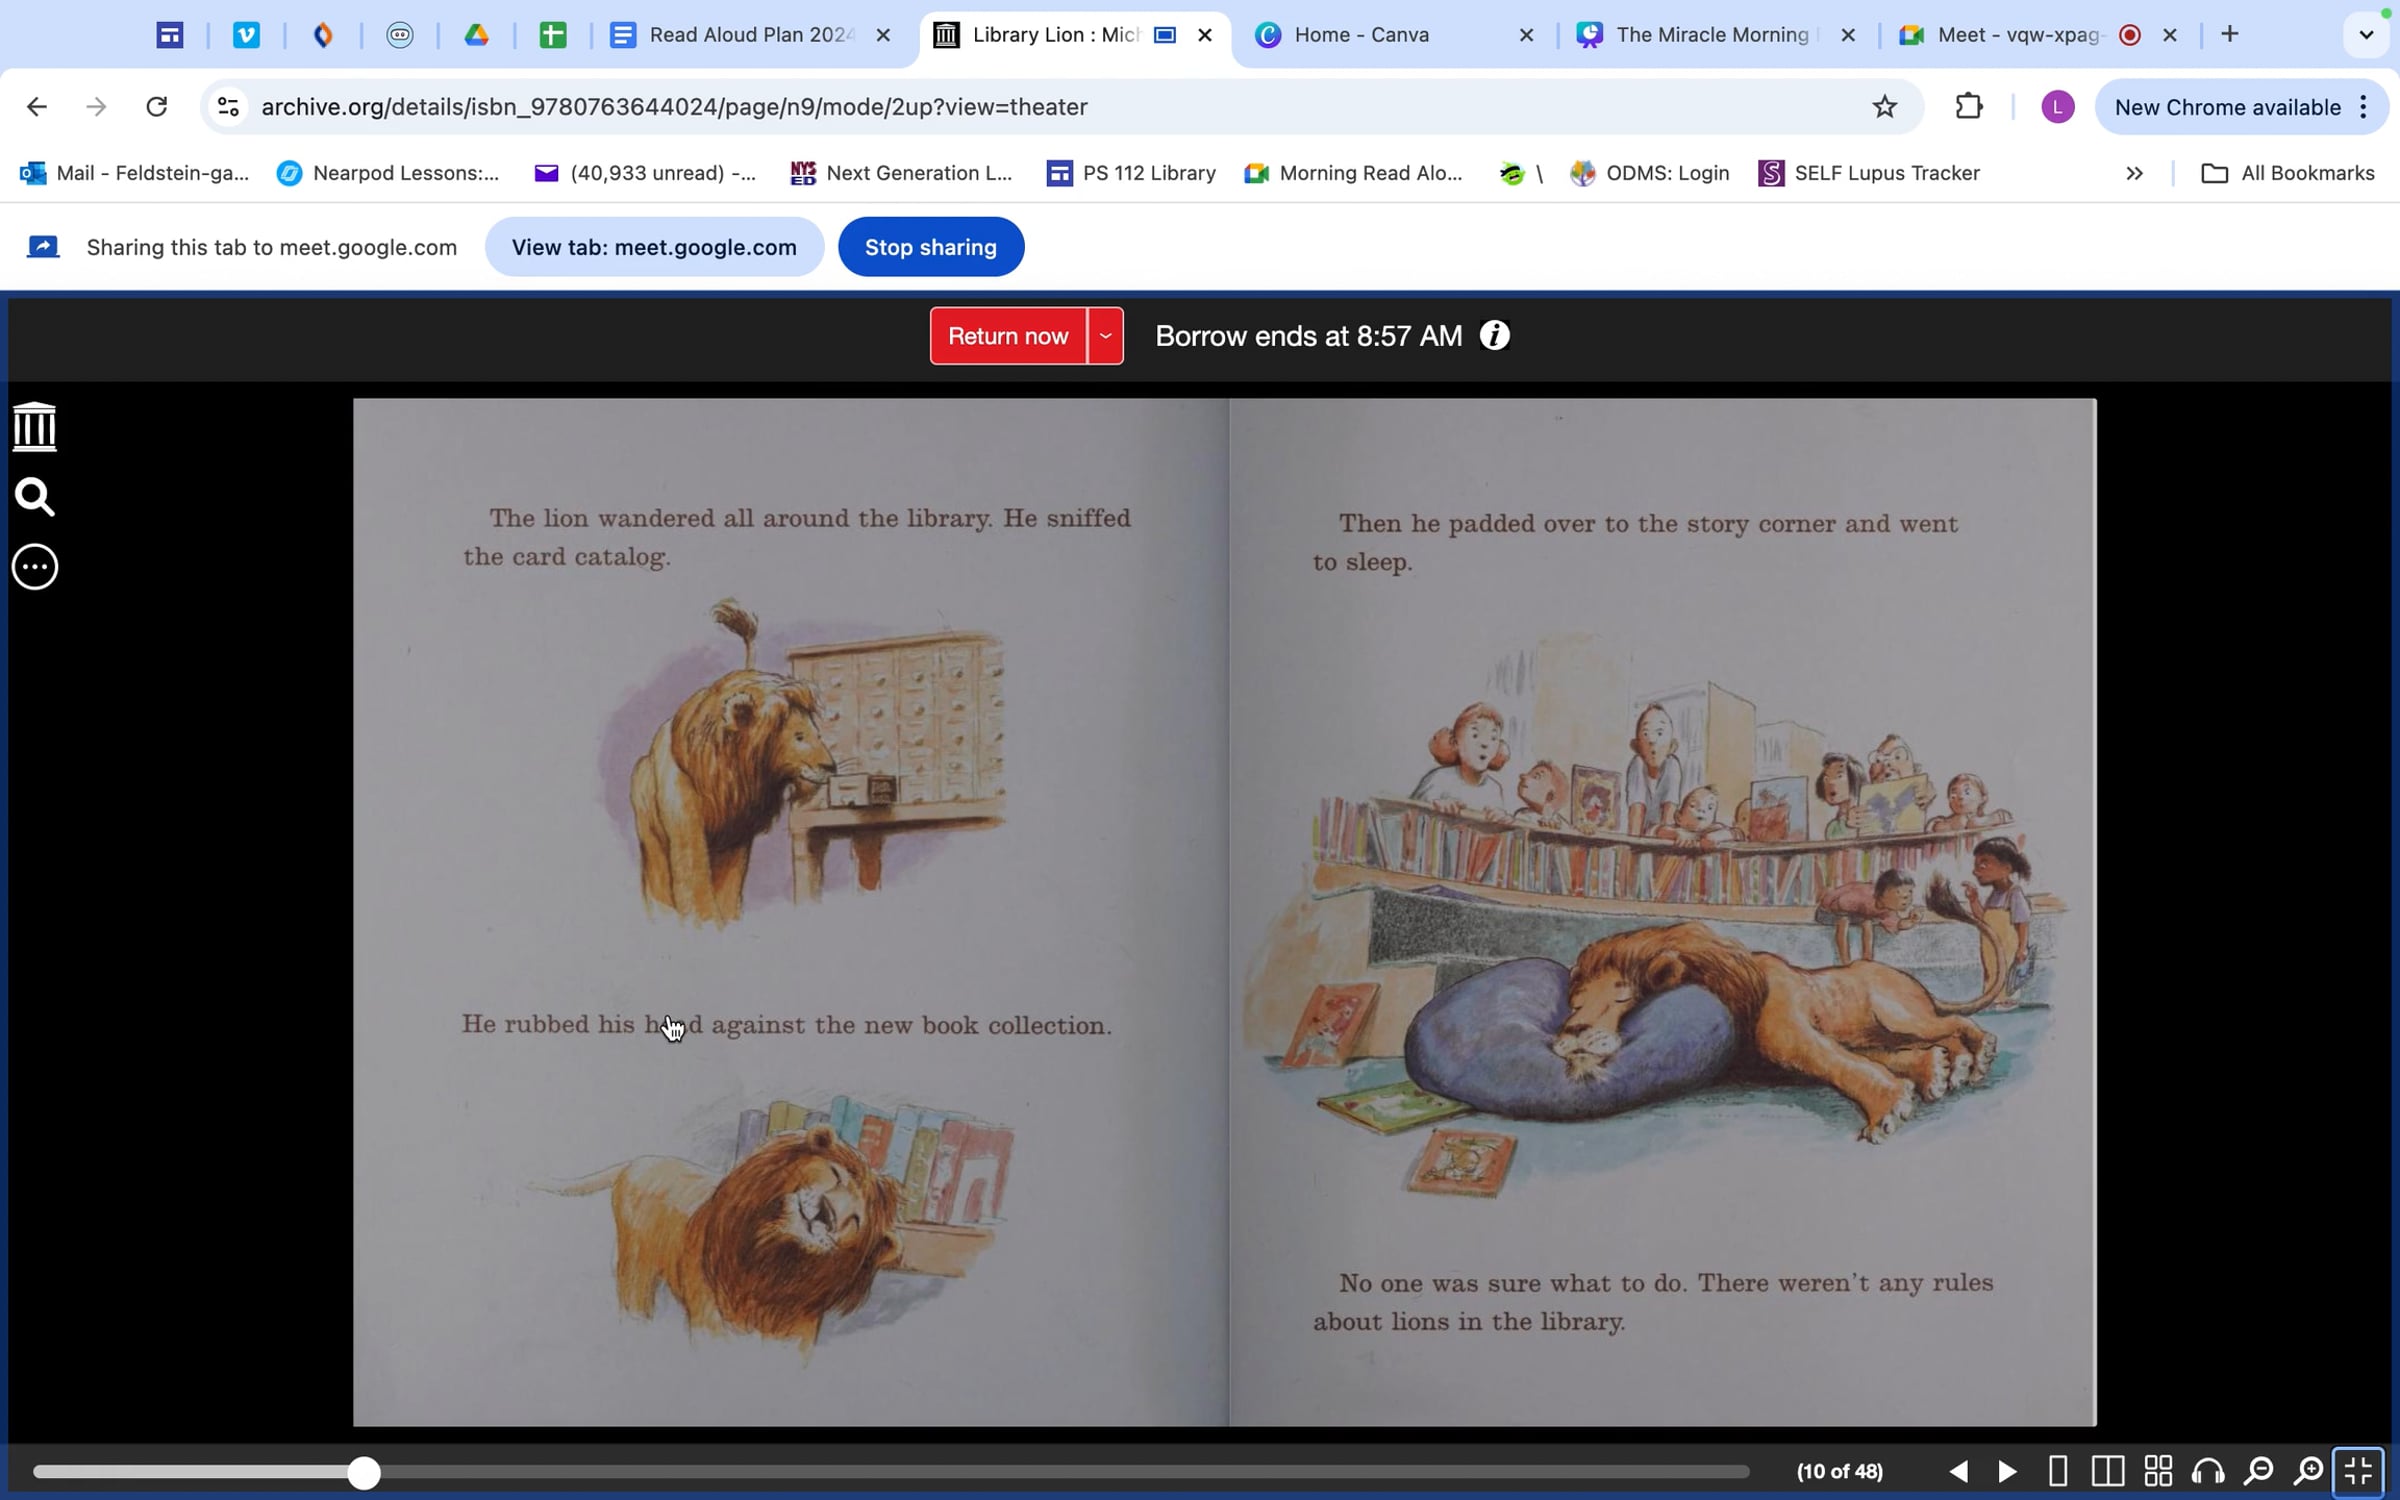Start read aloud with headphones icon
Viewport: 2400px width, 1500px height.
click(2208, 1471)
